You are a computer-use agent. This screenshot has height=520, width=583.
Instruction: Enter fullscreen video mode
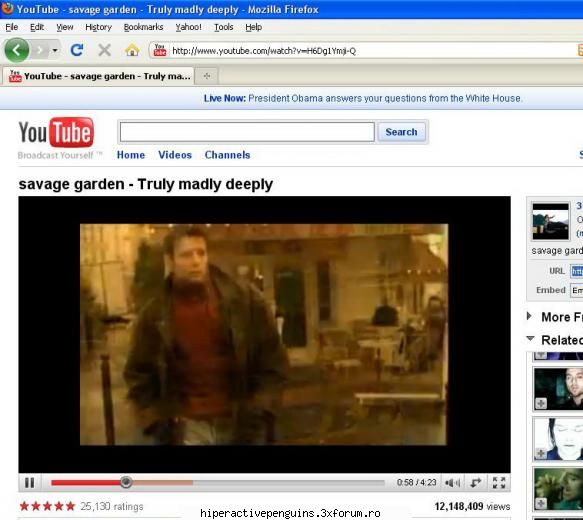pyautogui.click(x=499, y=483)
